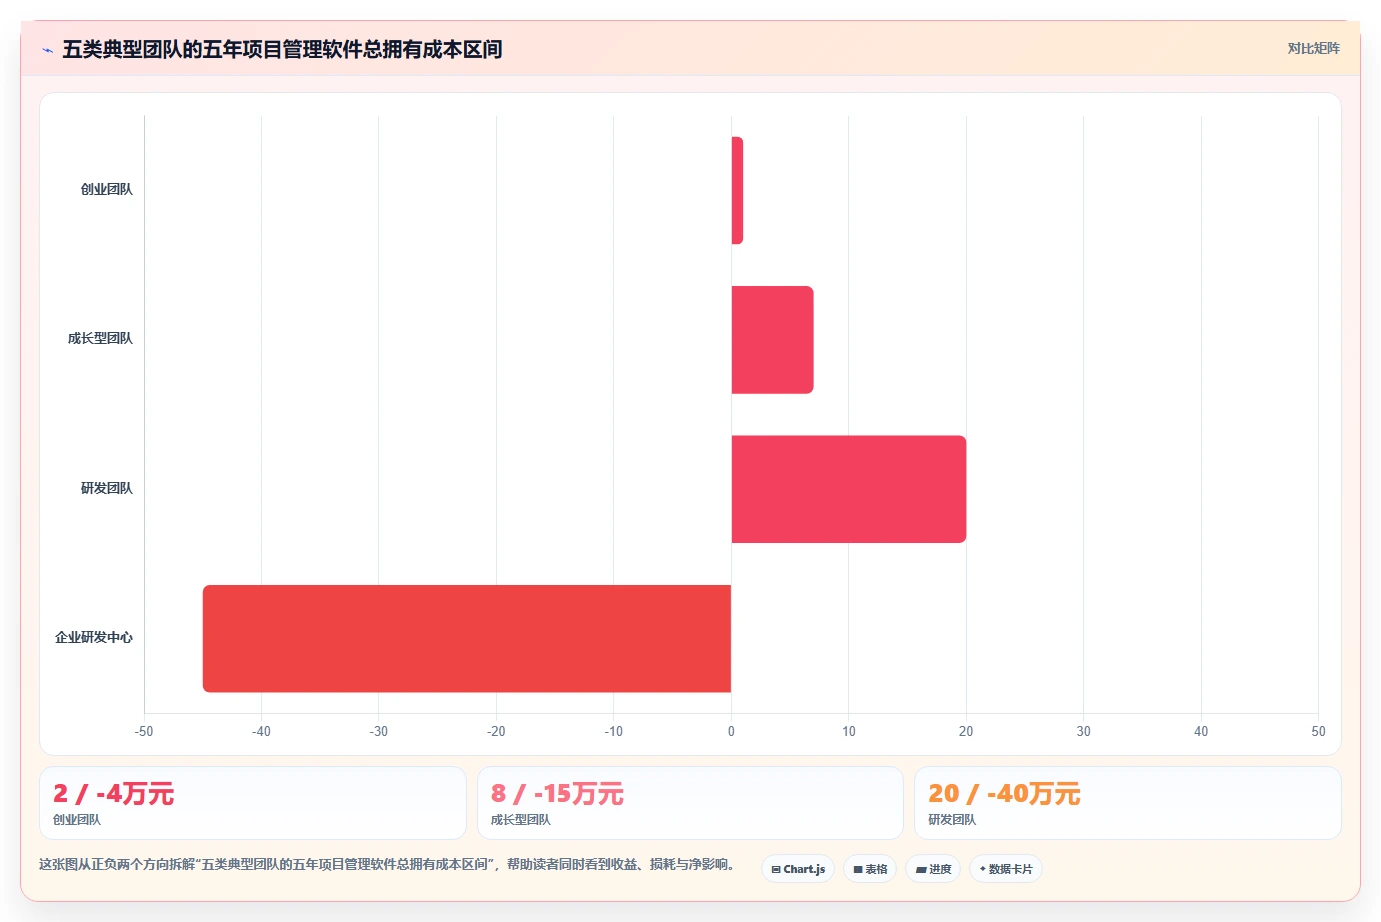
Task: Click the description sentence beginning 这张图从正负两个方向
Action: [388, 864]
